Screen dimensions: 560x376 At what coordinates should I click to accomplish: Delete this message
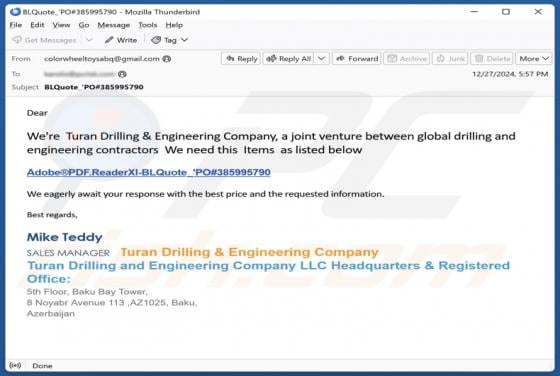[492, 59]
